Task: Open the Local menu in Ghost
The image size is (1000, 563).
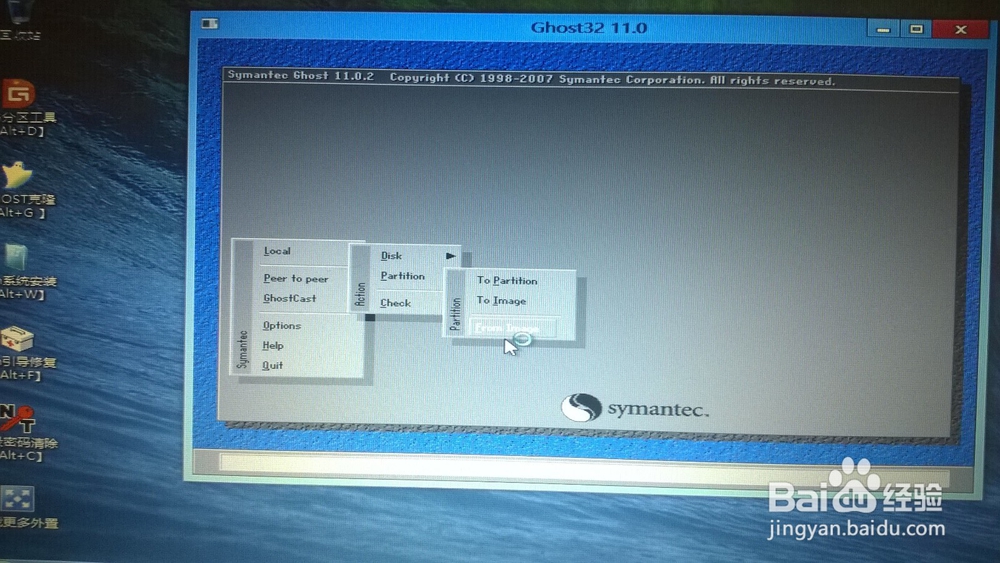Action: 277,251
